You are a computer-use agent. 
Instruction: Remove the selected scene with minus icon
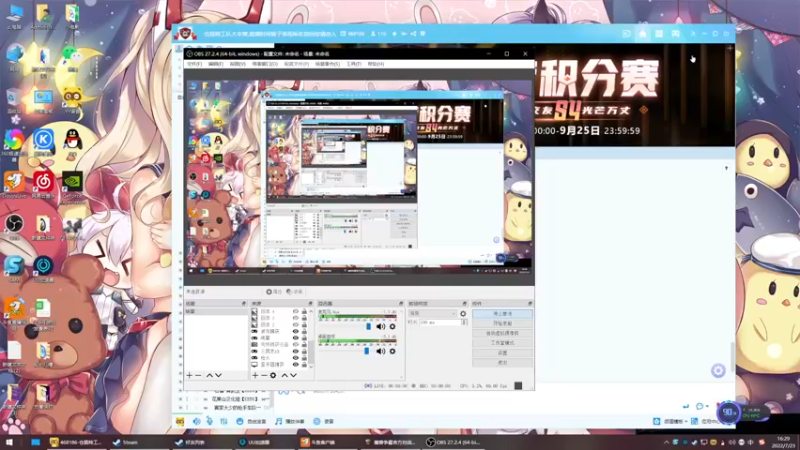[198, 376]
